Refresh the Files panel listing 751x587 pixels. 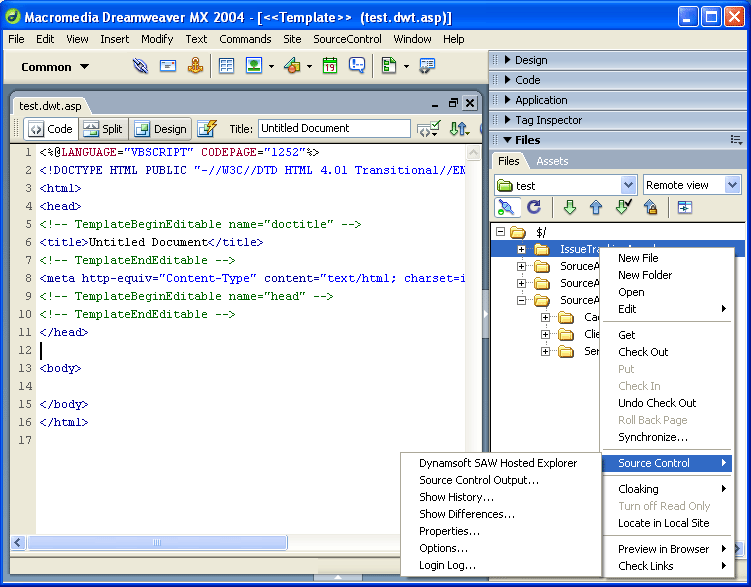coord(534,207)
